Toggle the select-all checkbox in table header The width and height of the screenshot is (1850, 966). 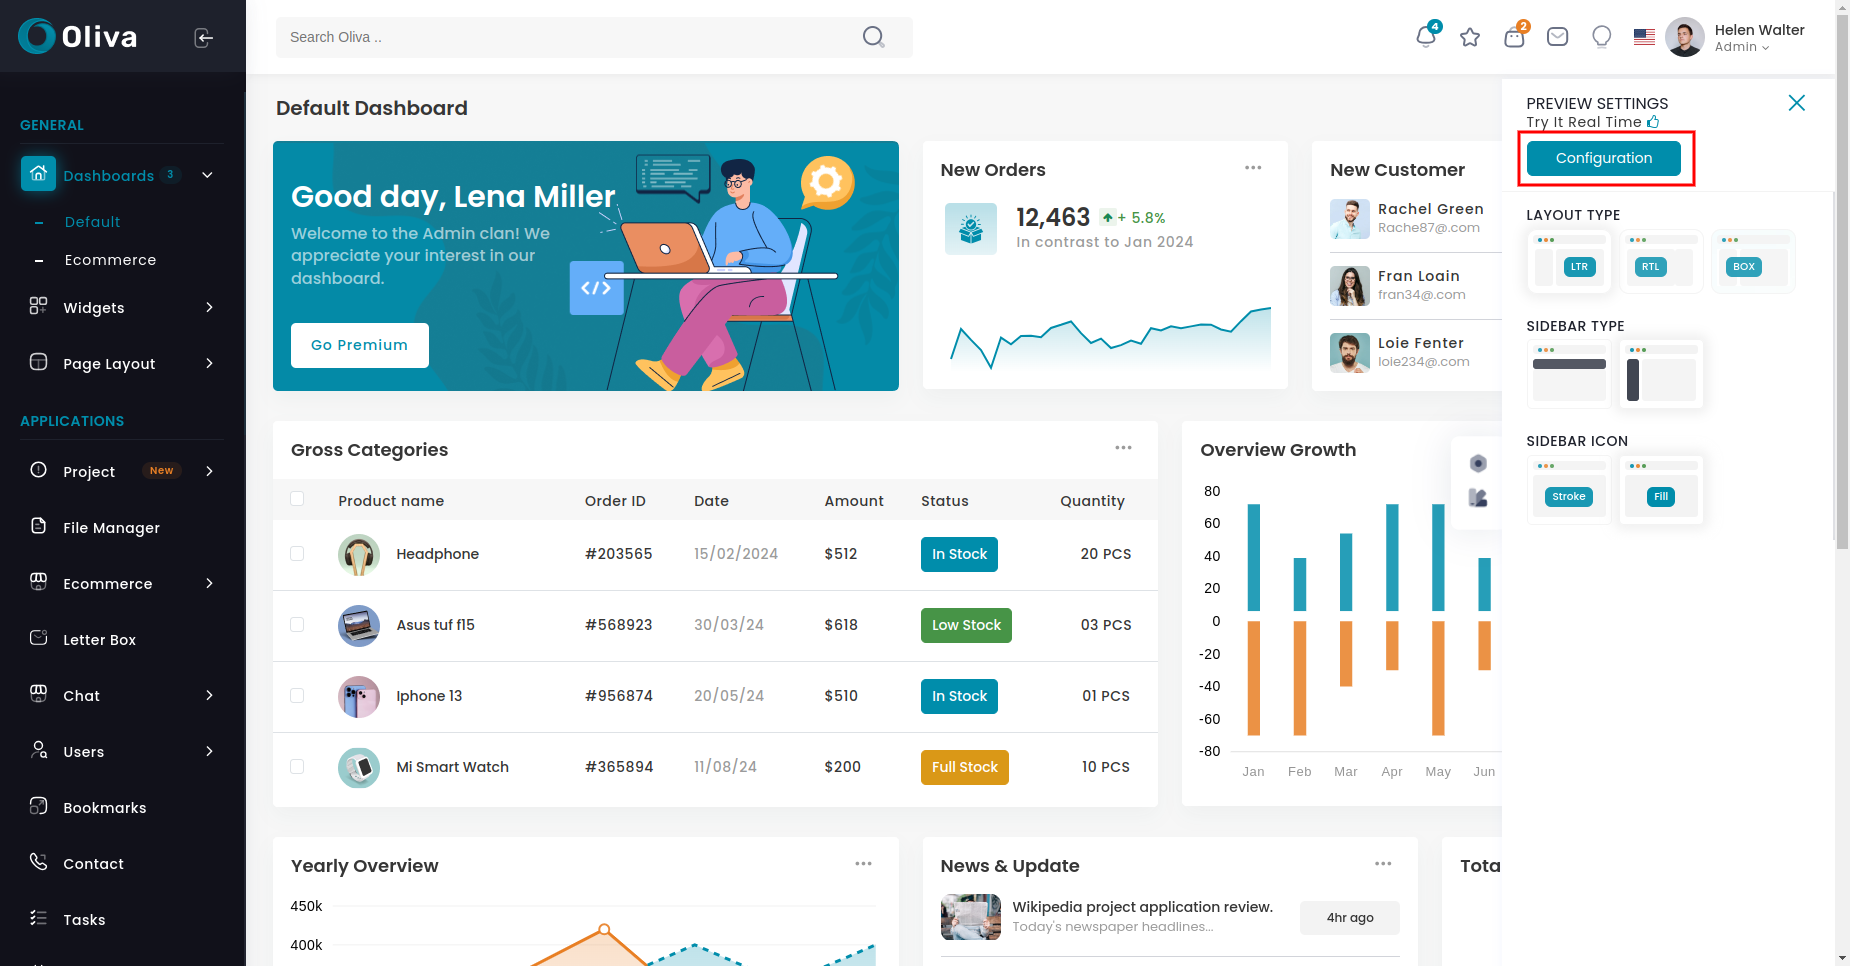click(x=297, y=498)
